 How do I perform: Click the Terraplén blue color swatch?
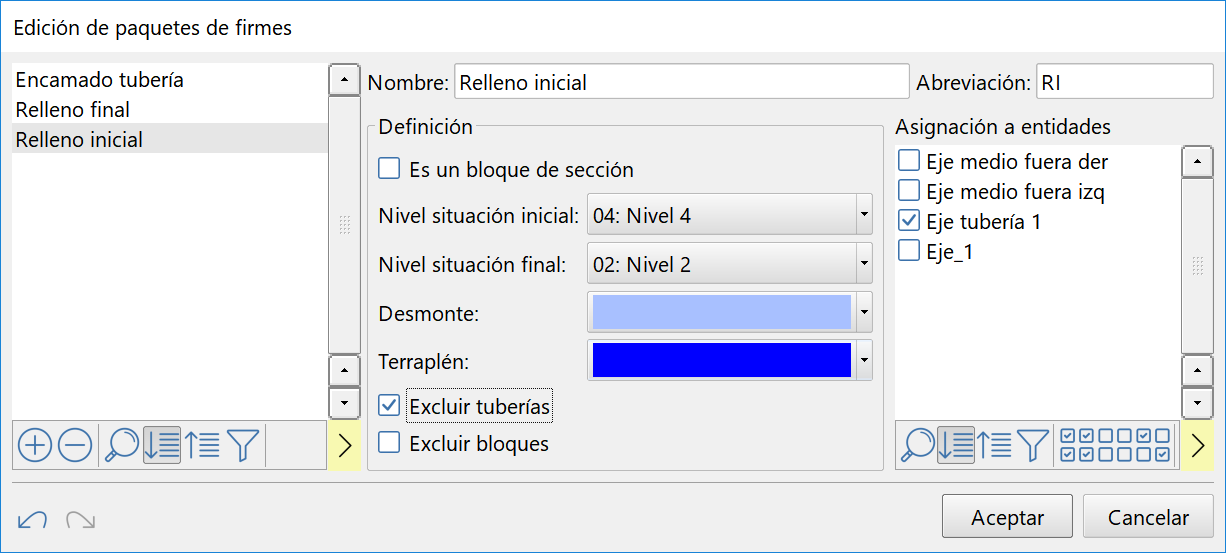pyautogui.click(x=721, y=361)
